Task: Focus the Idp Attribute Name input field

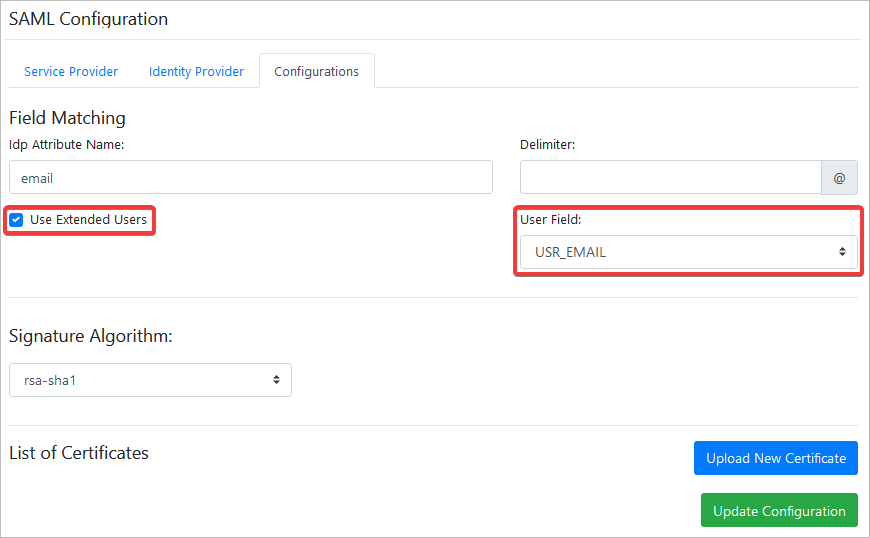Action: [x=250, y=178]
